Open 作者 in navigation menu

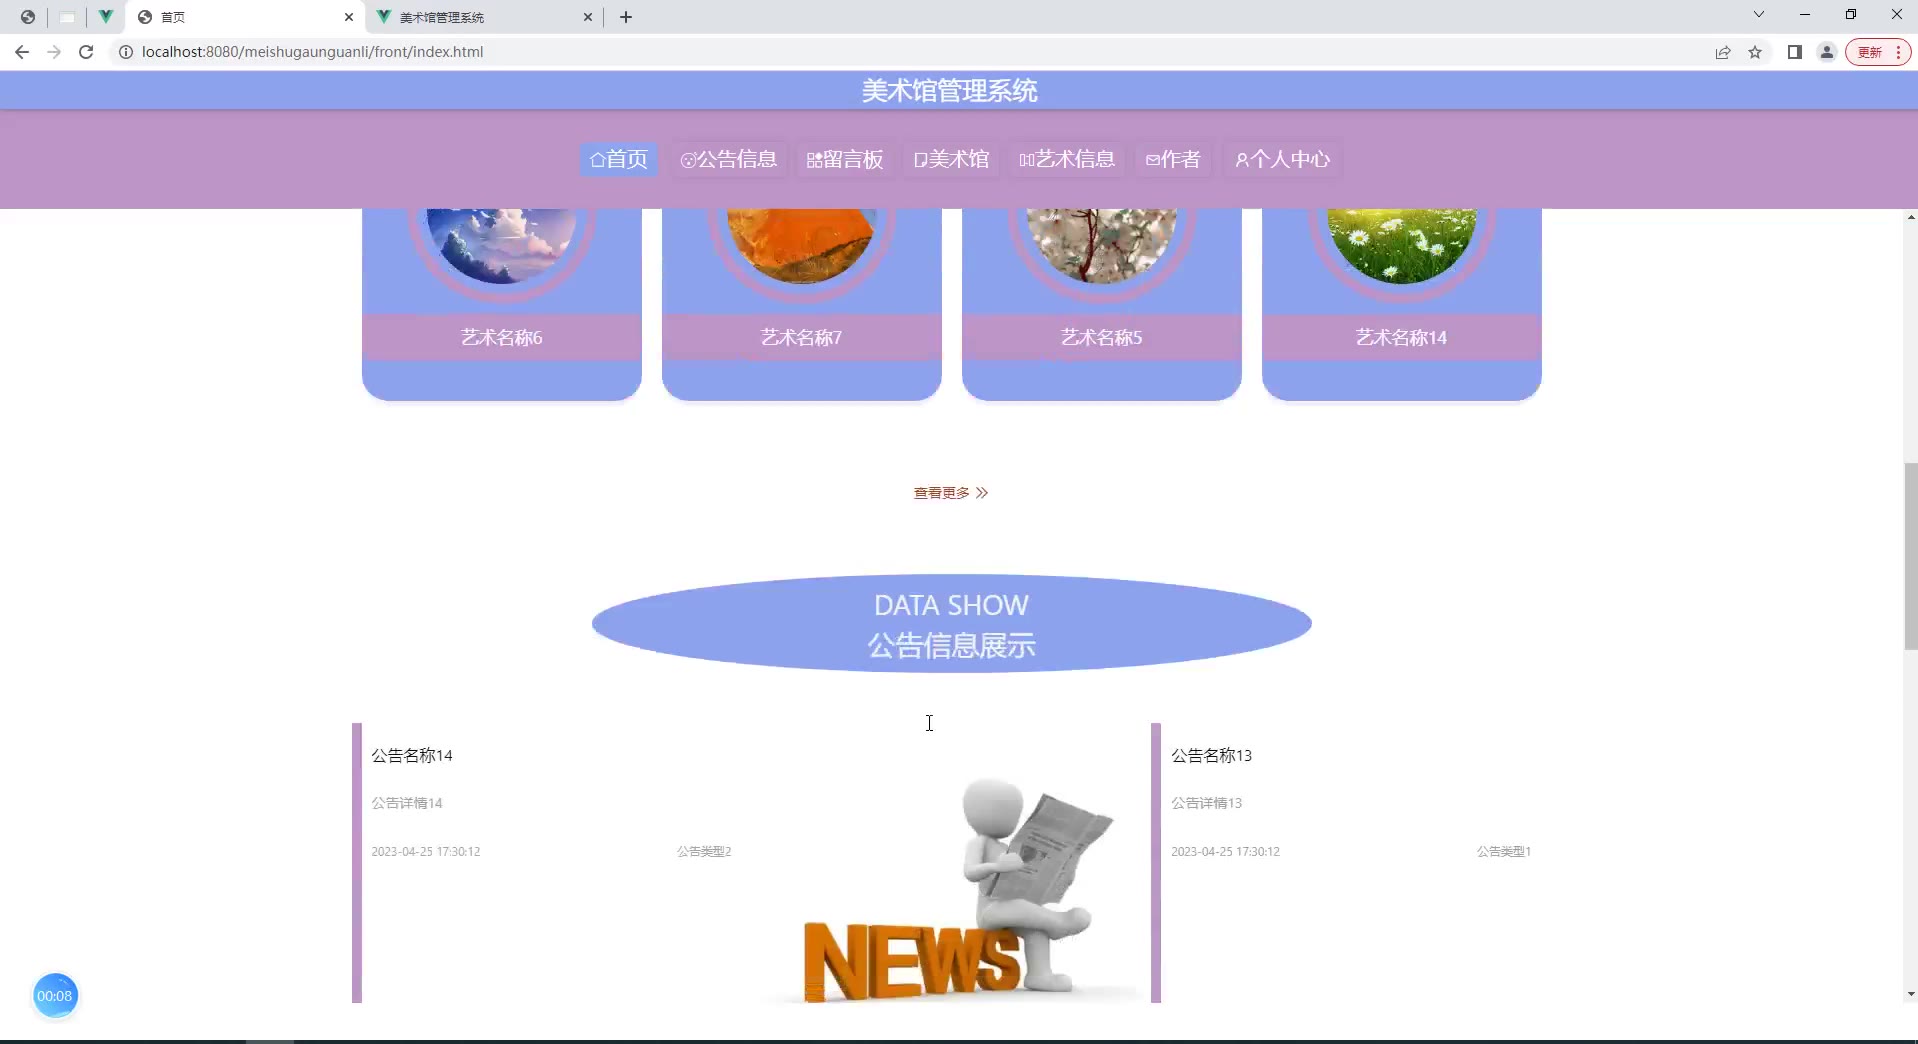[1173, 159]
